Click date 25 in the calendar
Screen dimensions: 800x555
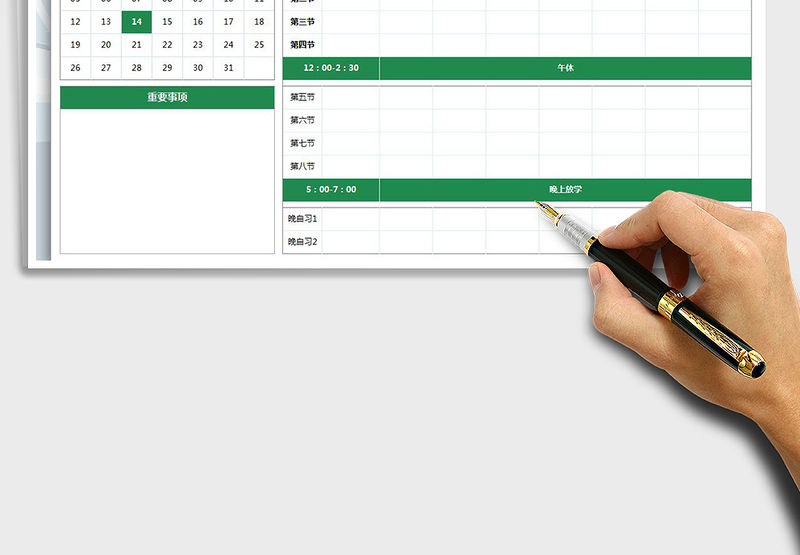(259, 45)
